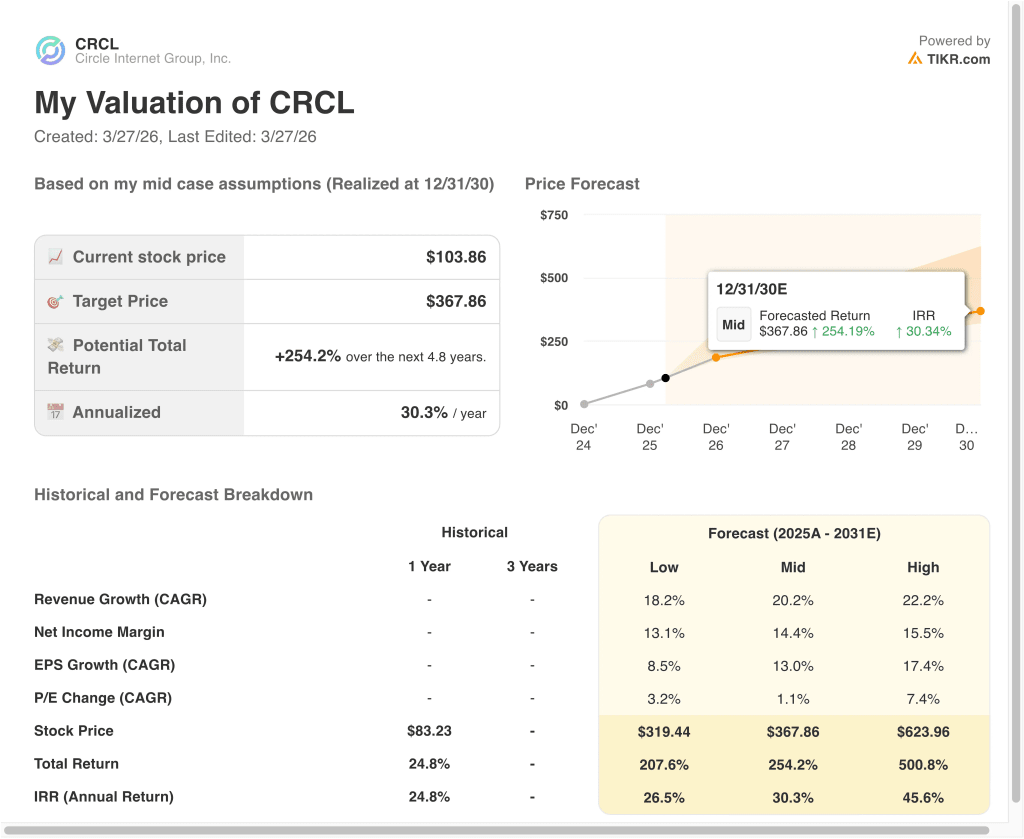Click the Mid badge in chart tooltip

[733, 325]
